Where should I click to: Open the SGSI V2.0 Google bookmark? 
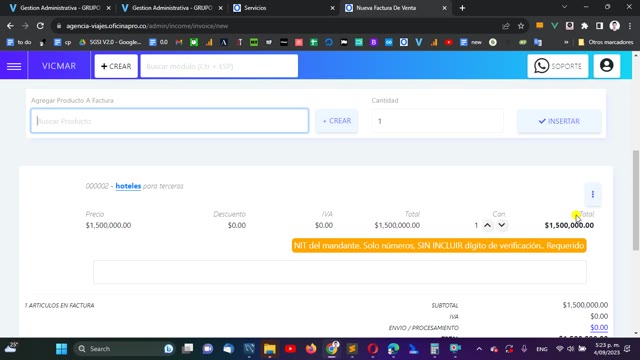point(110,42)
